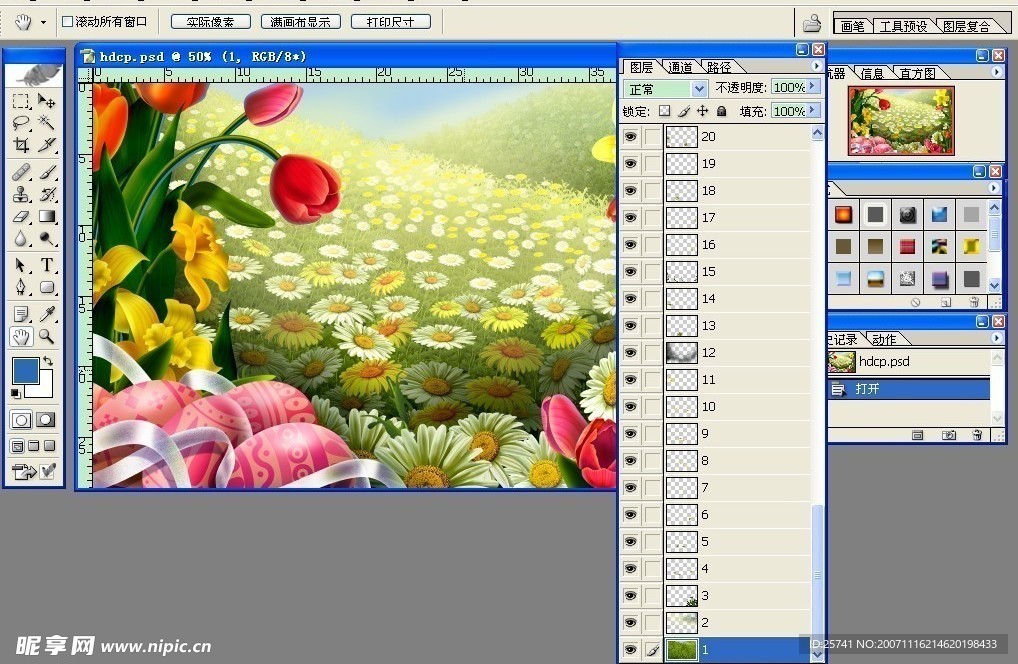Screen dimensions: 1018x664
Task: Click the 实际像素 button
Action: [210, 21]
